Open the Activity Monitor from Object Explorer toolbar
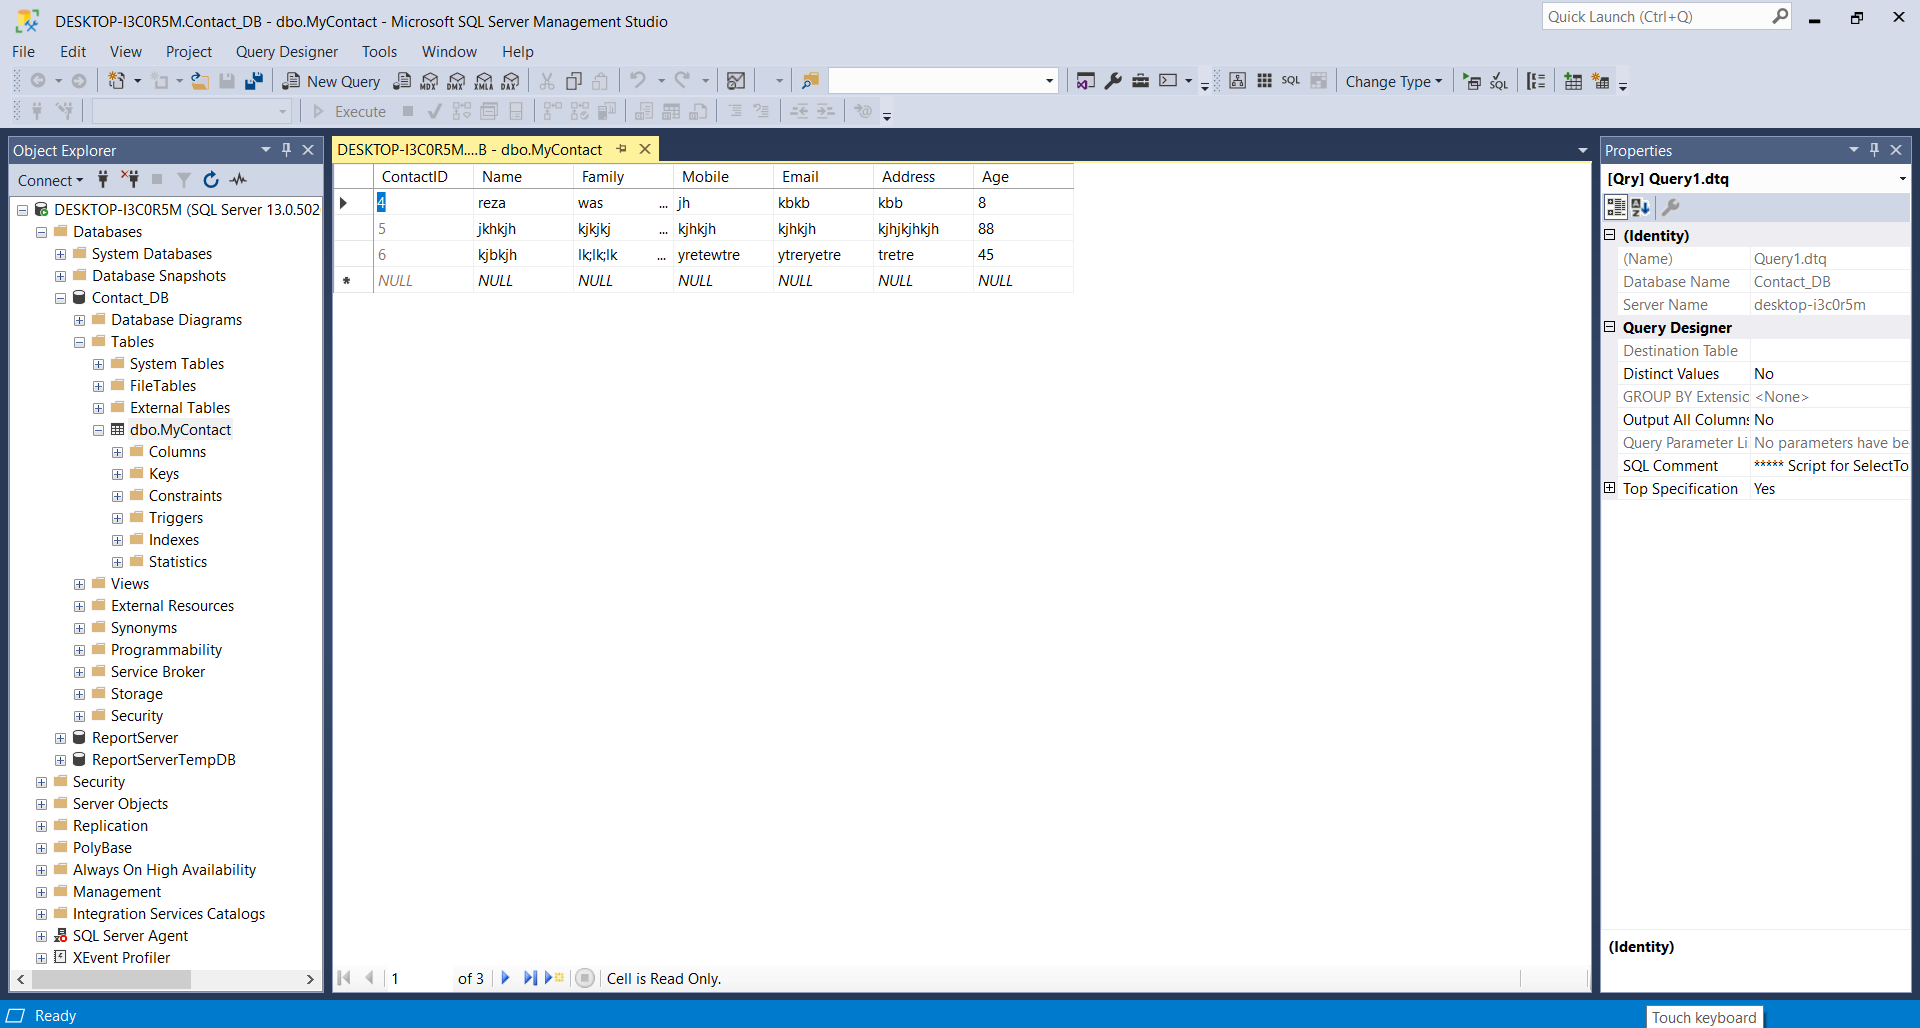Viewport: 1920px width, 1028px height. coord(238,180)
